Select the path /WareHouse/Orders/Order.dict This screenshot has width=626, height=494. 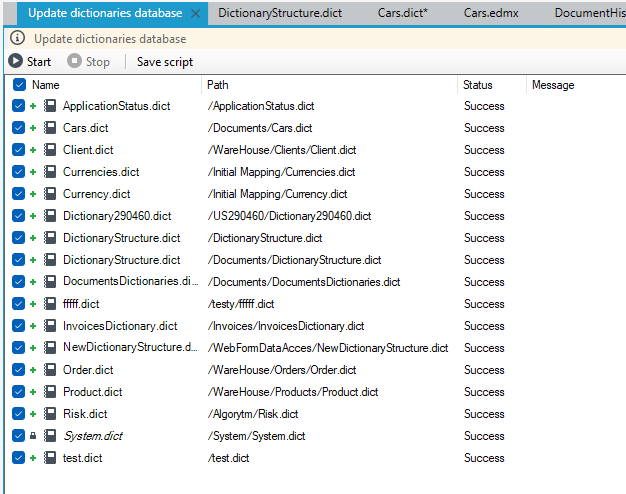point(282,370)
